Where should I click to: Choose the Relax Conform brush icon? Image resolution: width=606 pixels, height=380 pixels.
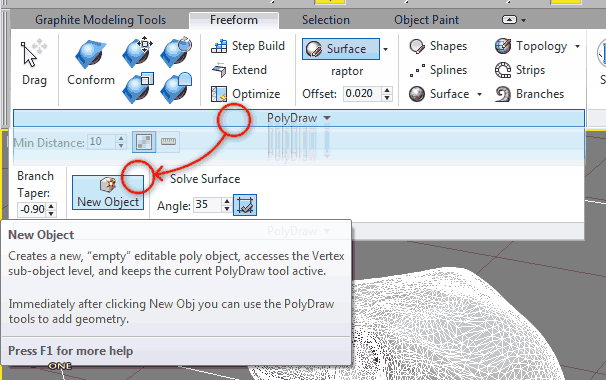(176, 87)
